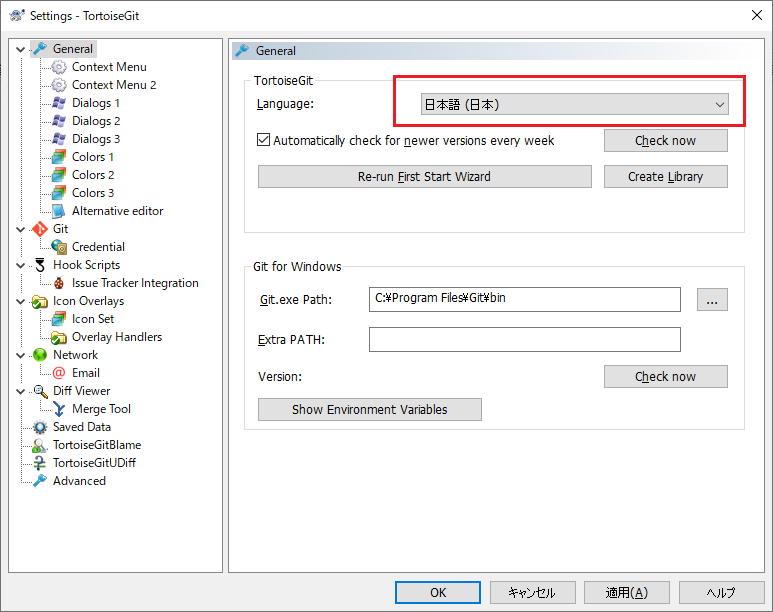Viewport: 773px width, 612px height.
Task: Toggle automatic weekly version check checkbox
Action: pyautogui.click(x=263, y=140)
